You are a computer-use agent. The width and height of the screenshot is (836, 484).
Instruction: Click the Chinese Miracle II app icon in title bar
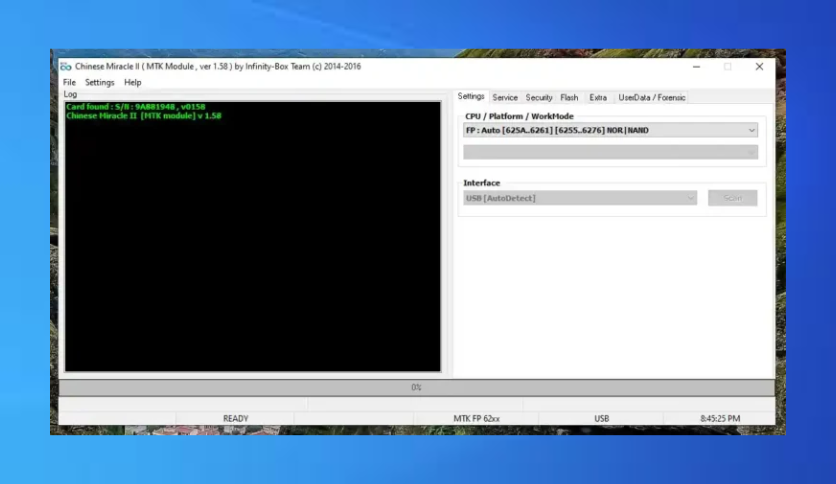point(66,67)
